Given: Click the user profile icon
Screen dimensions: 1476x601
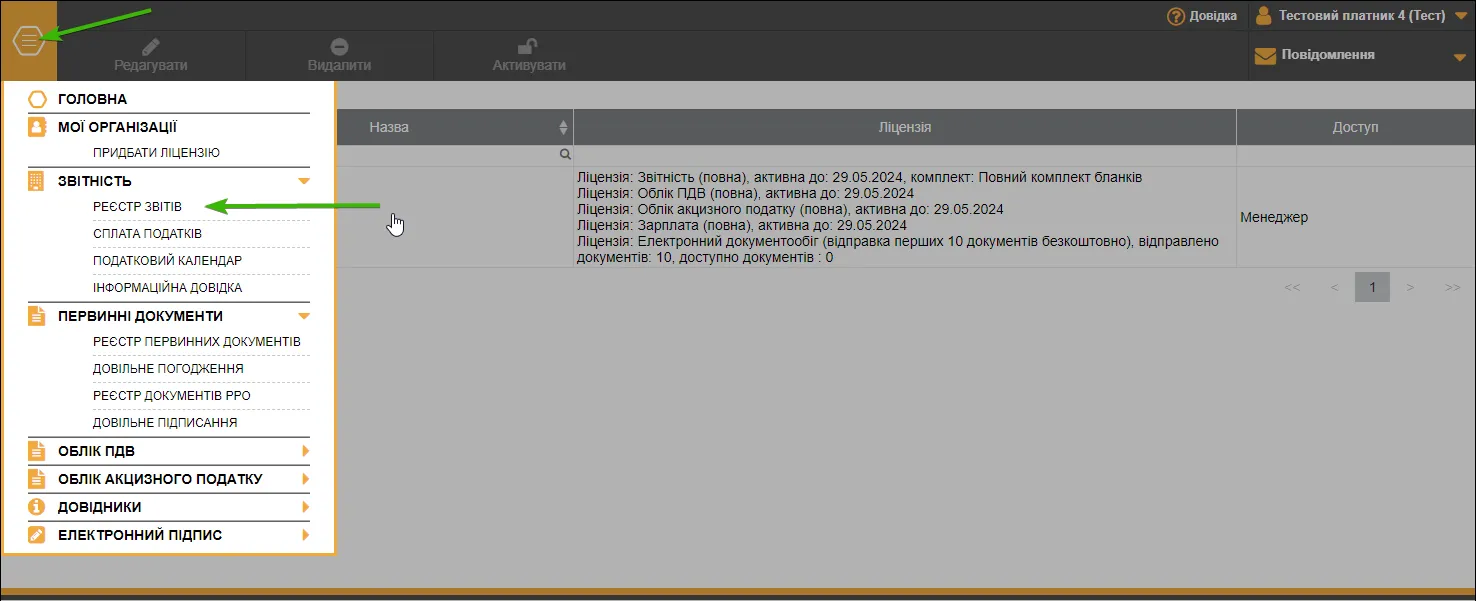Looking at the screenshot, I should tap(1264, 15).
